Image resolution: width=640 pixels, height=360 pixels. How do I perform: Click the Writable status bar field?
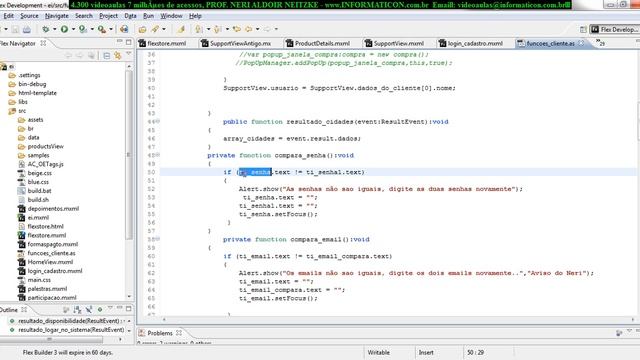pyautogui.click(x=379, y=352)
